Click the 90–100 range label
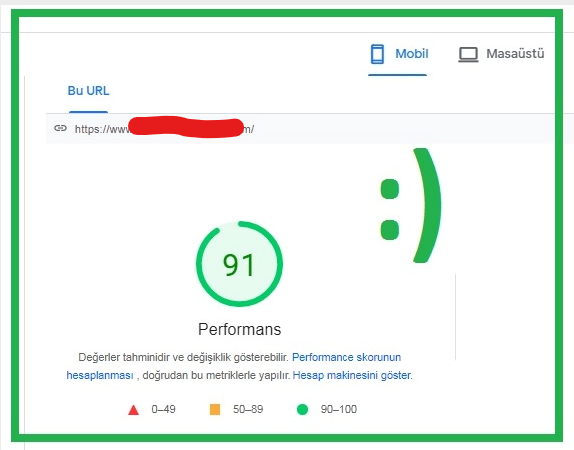The width and height of the screenshot is (574, 450). coord(339,409)
